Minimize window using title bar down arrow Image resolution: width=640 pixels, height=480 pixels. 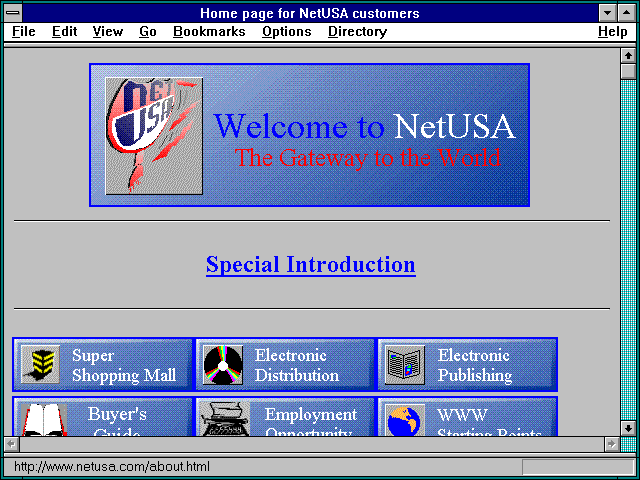[607, 13]
